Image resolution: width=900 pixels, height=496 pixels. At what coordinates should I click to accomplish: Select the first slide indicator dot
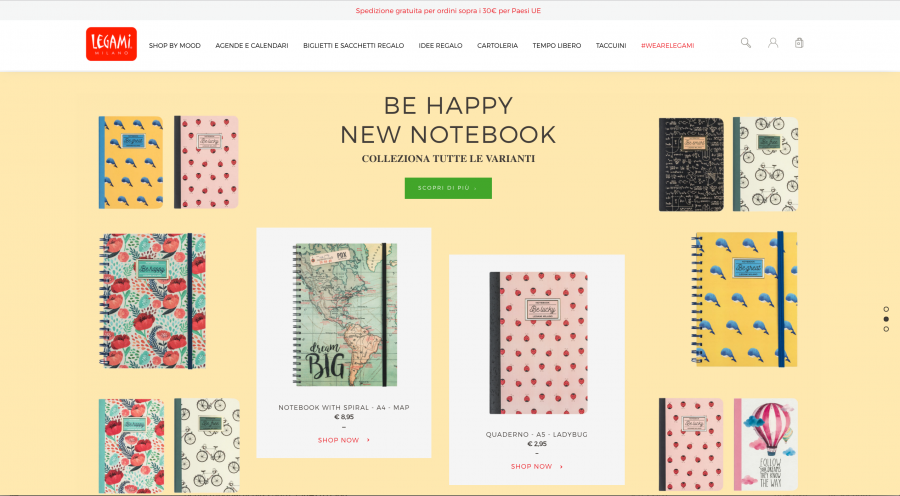[886, 309]
